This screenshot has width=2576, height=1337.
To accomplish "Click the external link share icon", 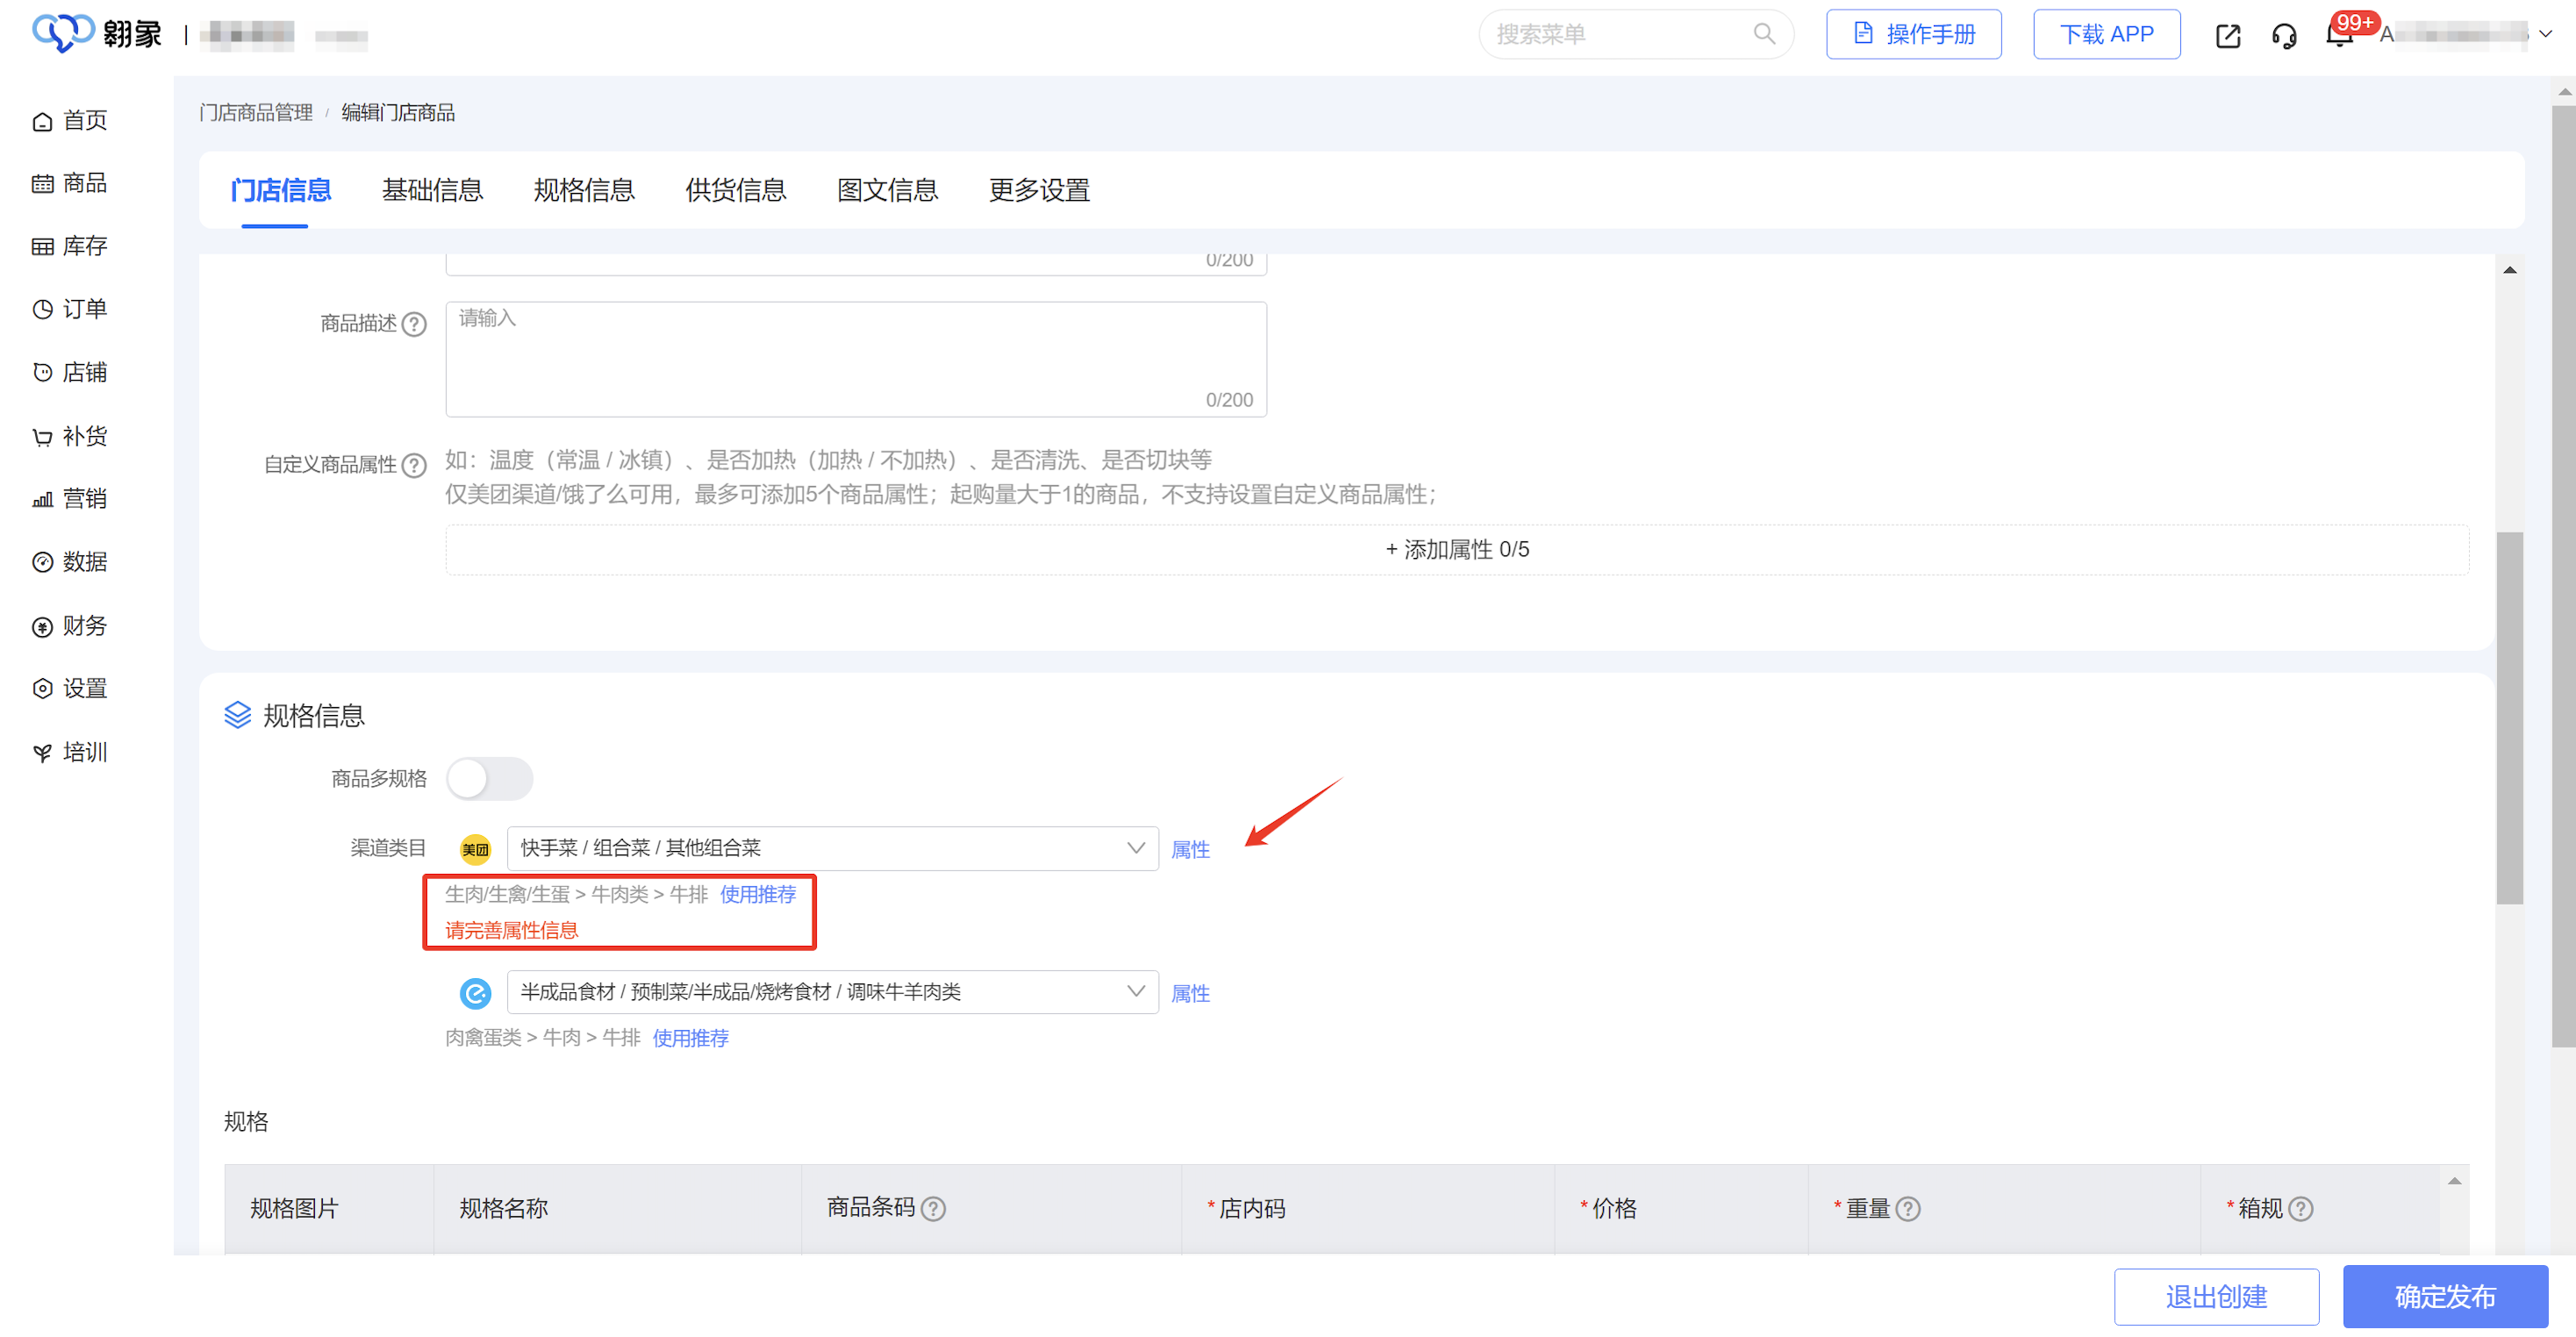I will (x=2228, y=36).
